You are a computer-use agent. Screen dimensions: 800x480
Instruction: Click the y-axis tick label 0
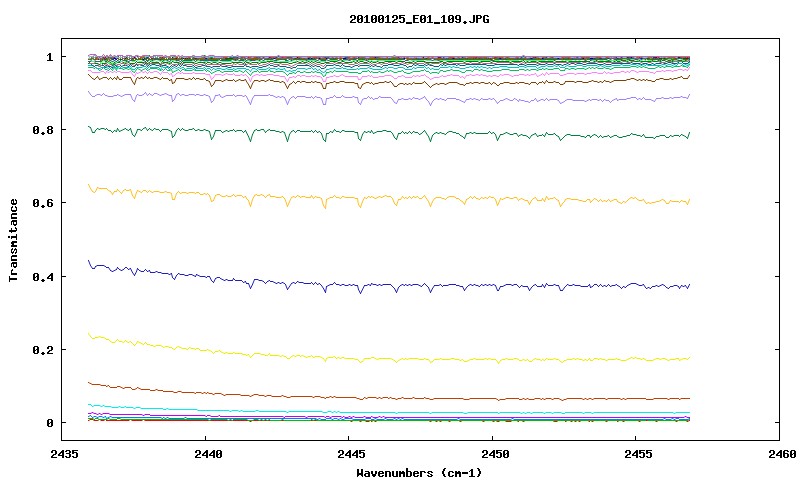tap(49, 423)
